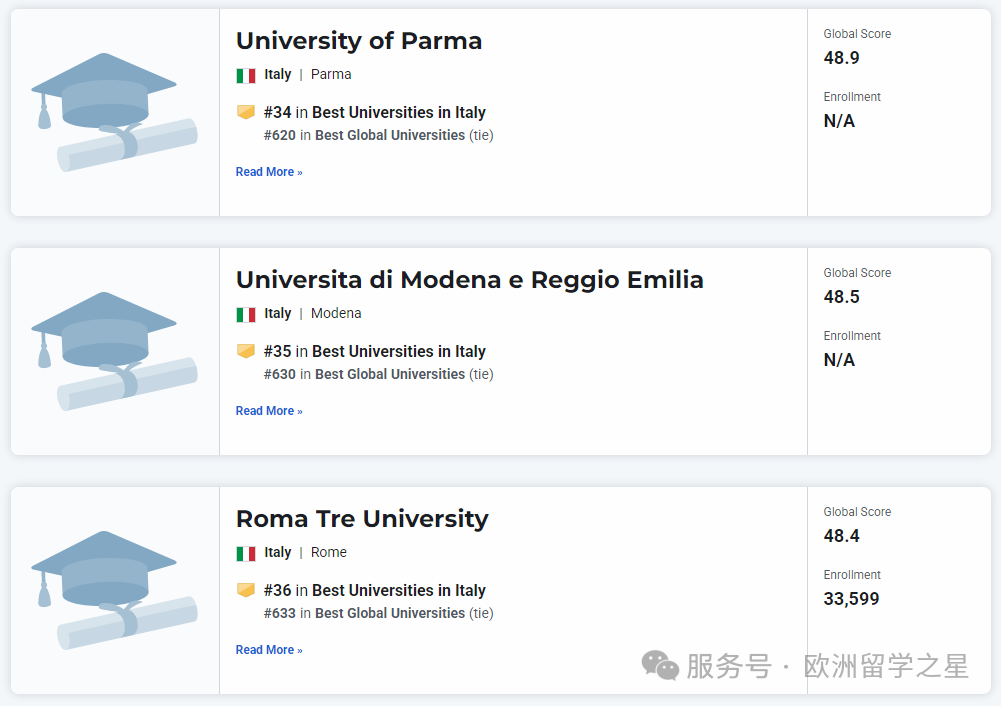Click the Roma Tre University graduation cap image
Image resolution: width=1001 pixels, height=706 pixels.
pyautogui.click(x=114, y=590)
